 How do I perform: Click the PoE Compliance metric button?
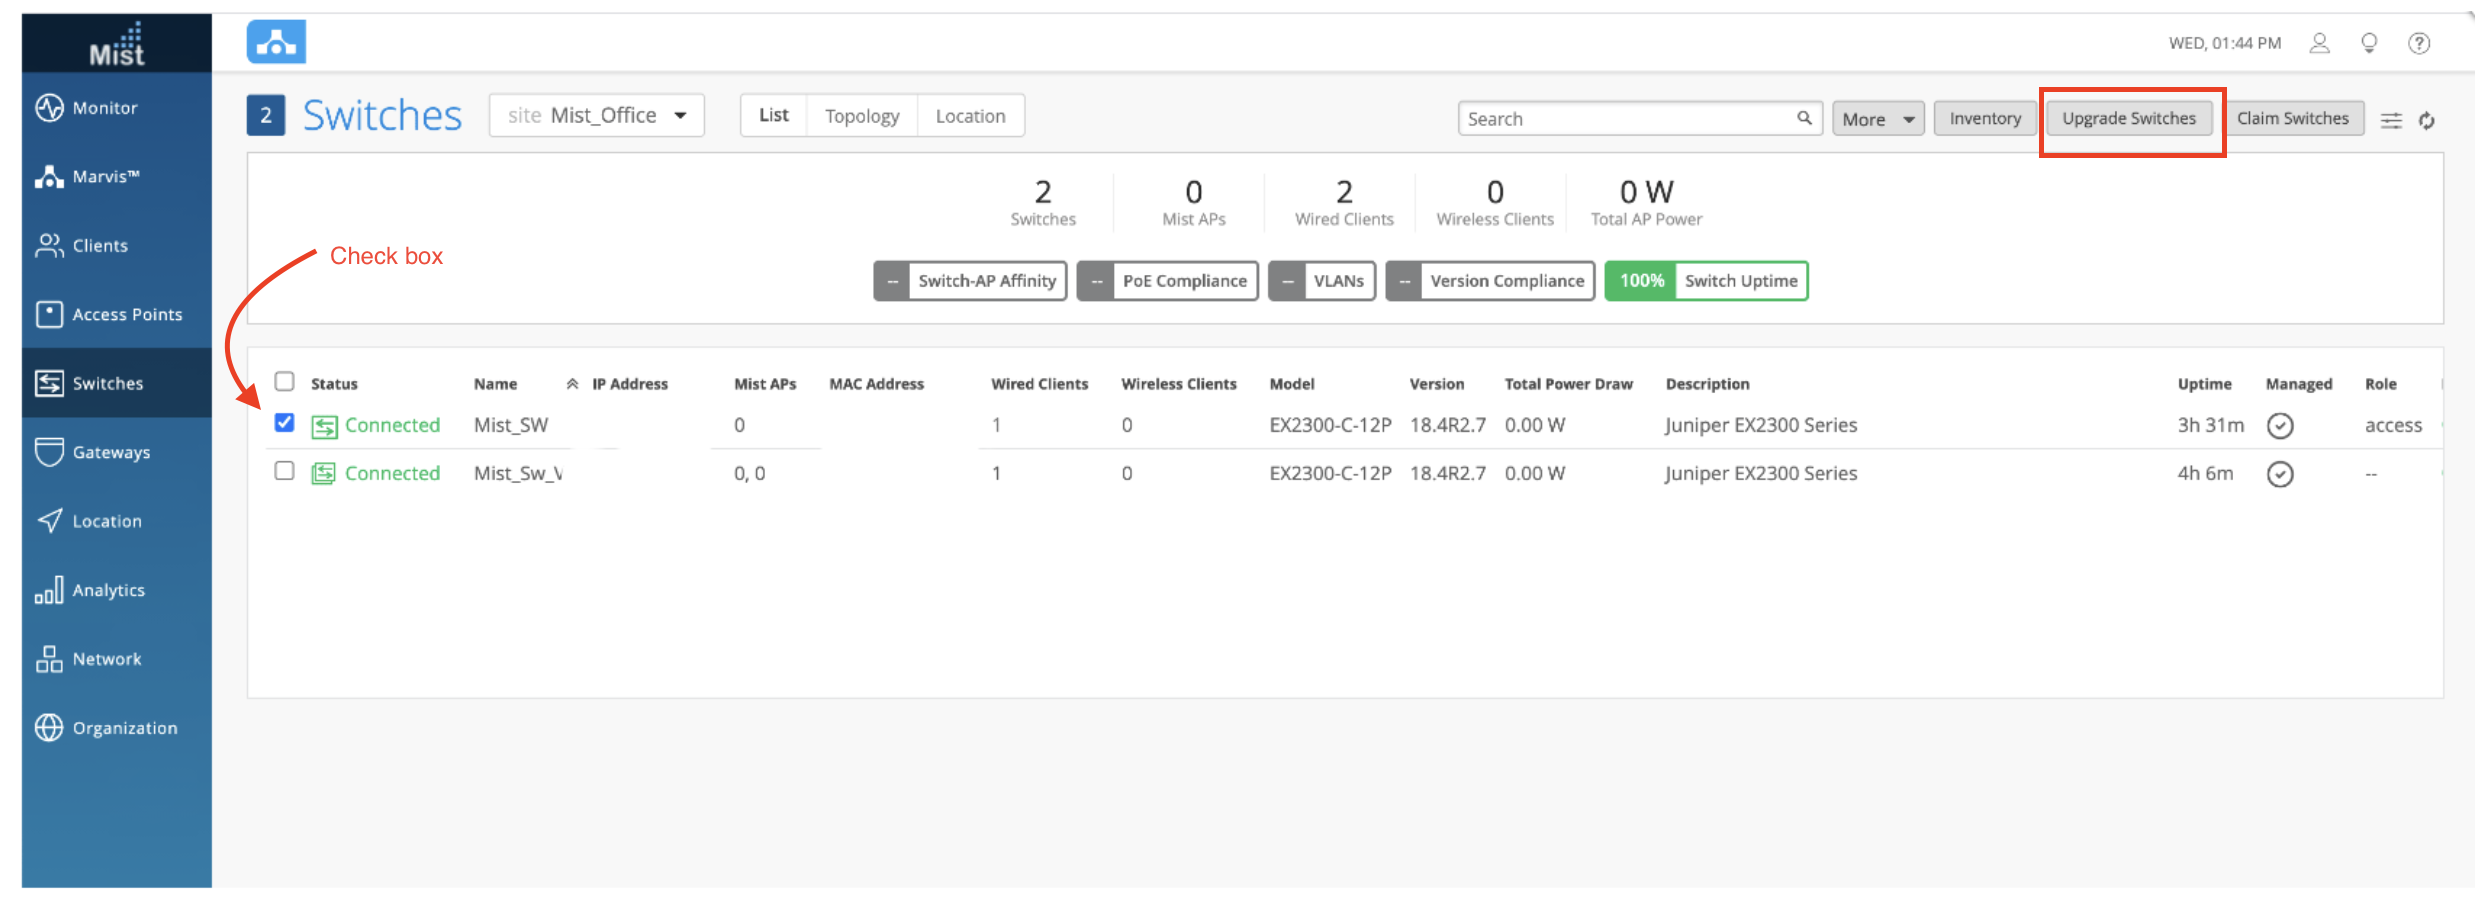point(1167,281)
